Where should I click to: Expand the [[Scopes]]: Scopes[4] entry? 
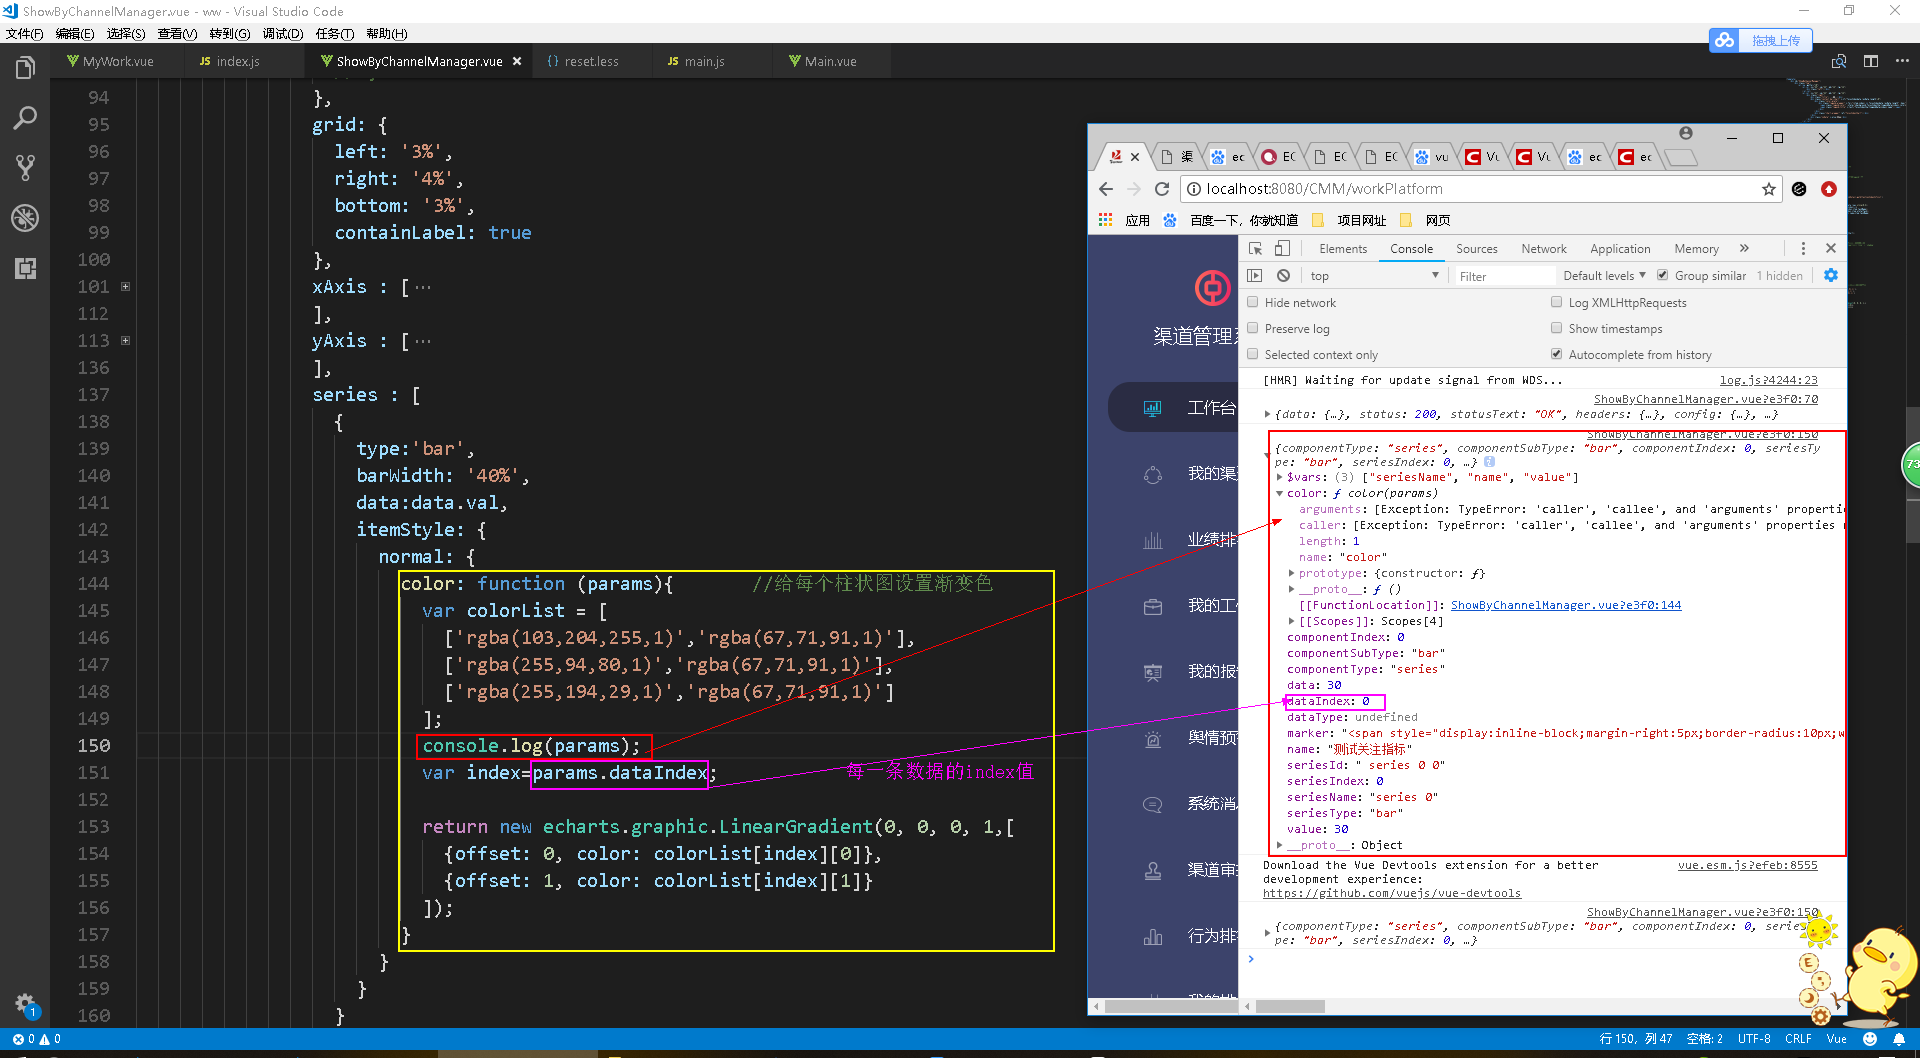click(x=1291, y=621)
